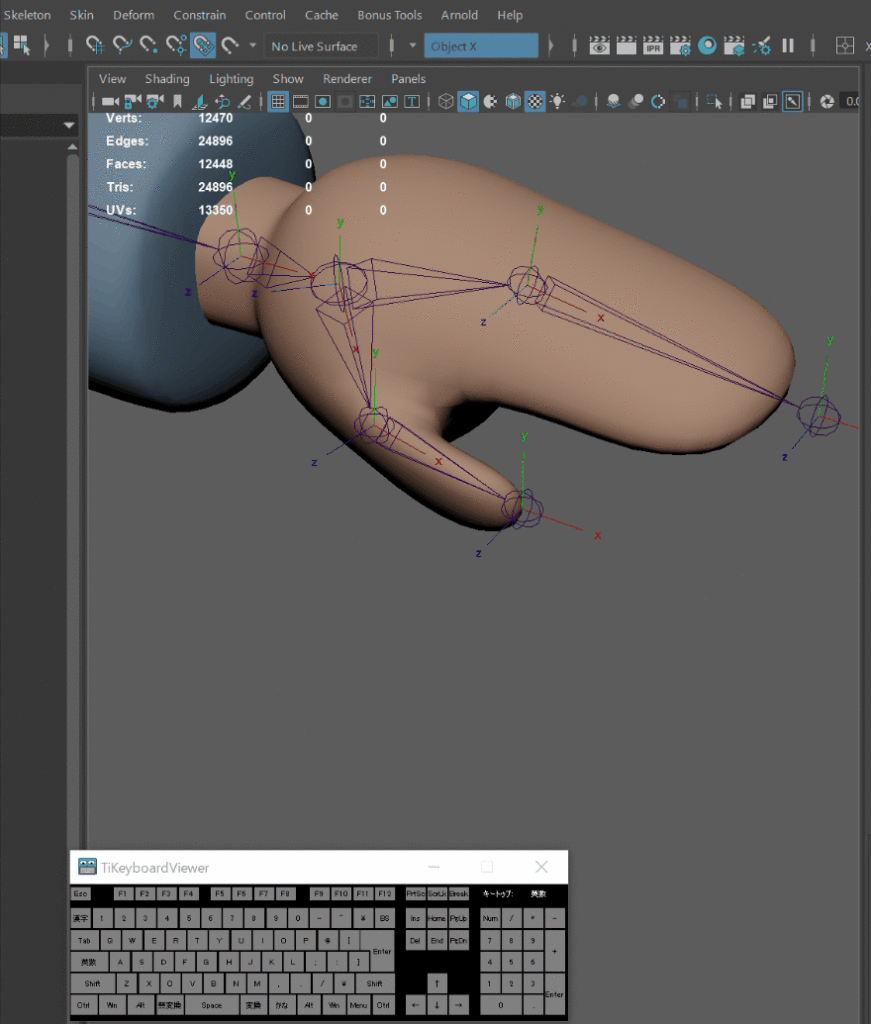The height and width of the screenshot is (1024, 871).
Task: Click the Home key in TiKeyboardViewer
Action: 437,918
